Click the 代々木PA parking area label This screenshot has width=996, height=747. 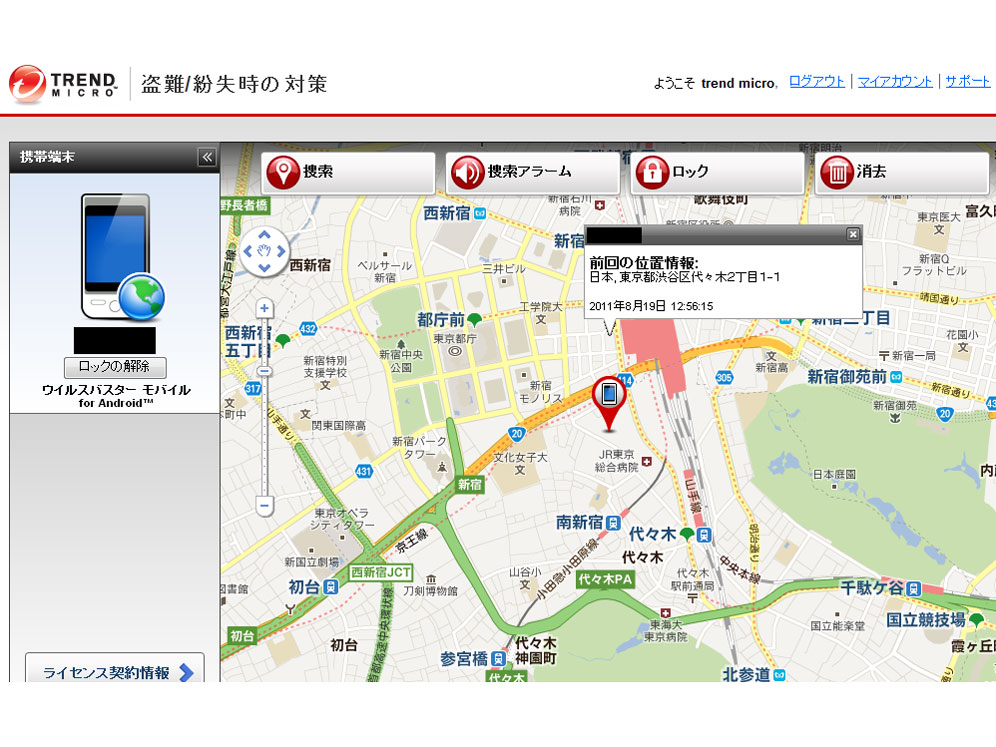tap(605, 579)
